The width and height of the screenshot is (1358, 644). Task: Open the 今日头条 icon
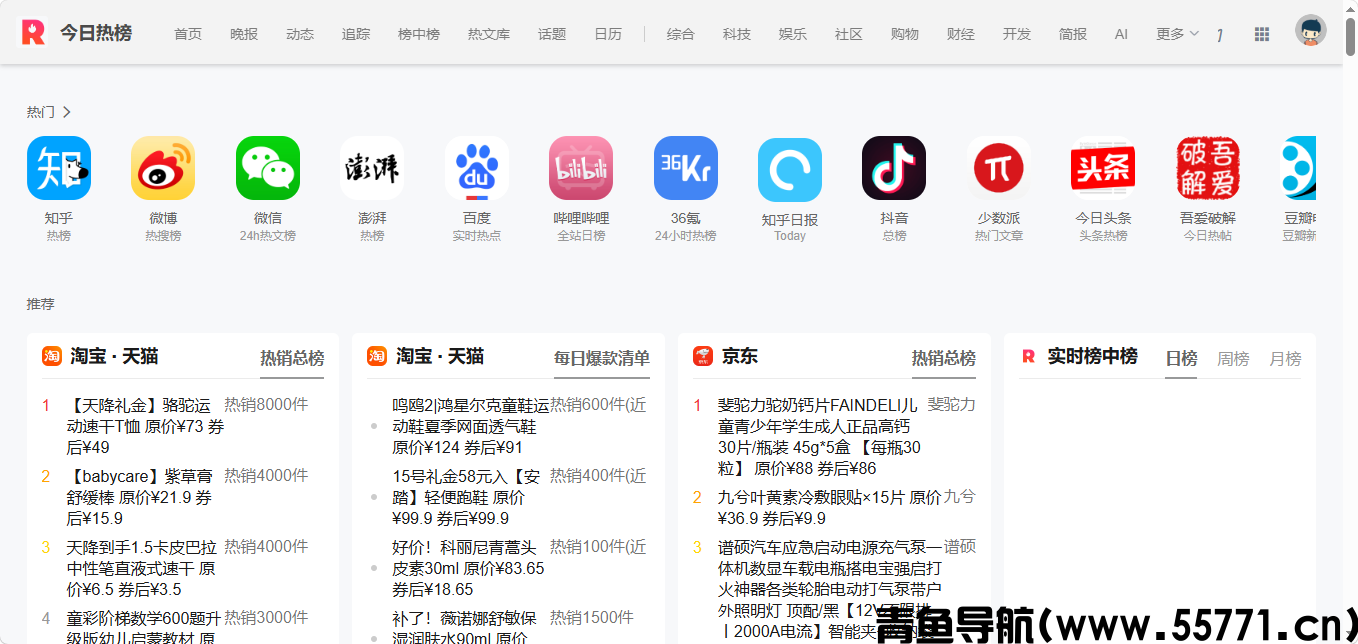(x=1103, y=168)
